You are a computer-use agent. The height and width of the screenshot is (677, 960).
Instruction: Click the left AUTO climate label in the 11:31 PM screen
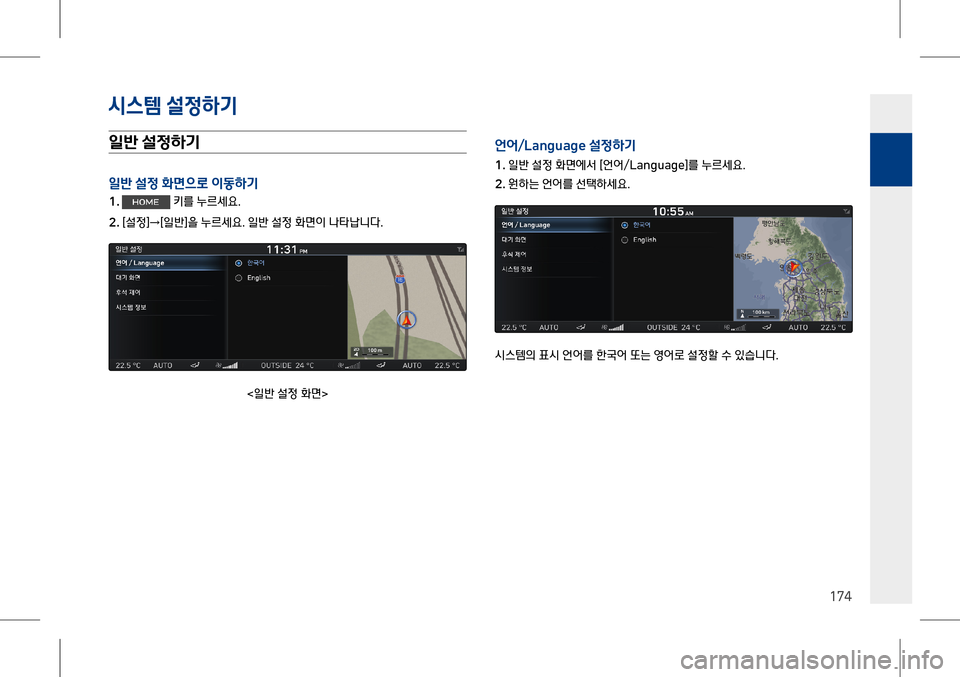pyautogui.click(x=163, y=365)
